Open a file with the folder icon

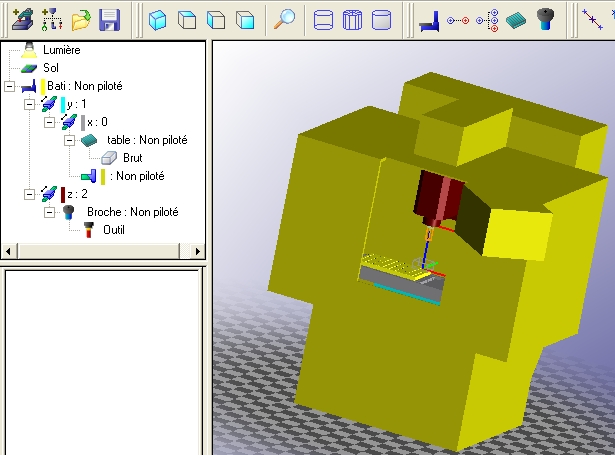pos(81,20)
